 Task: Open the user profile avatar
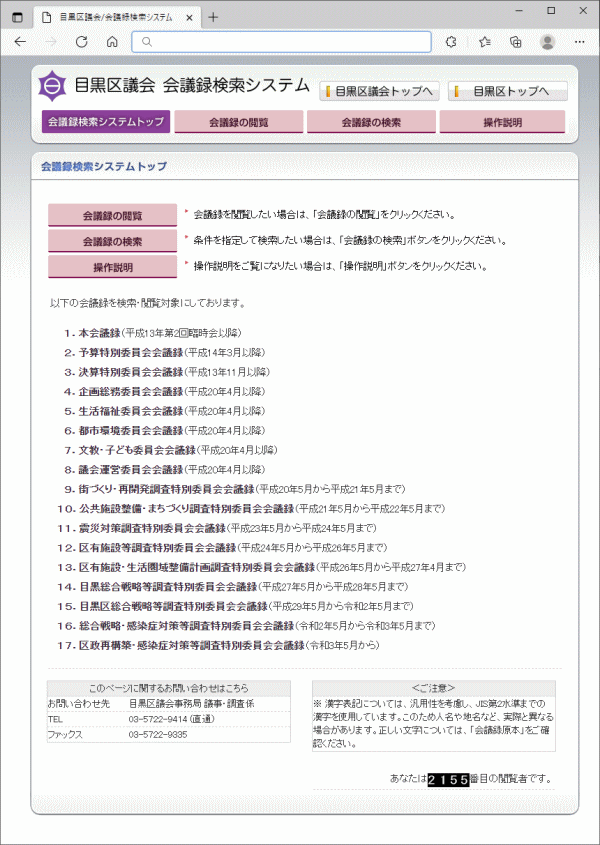pyautogui.click(x=548, y=42)
